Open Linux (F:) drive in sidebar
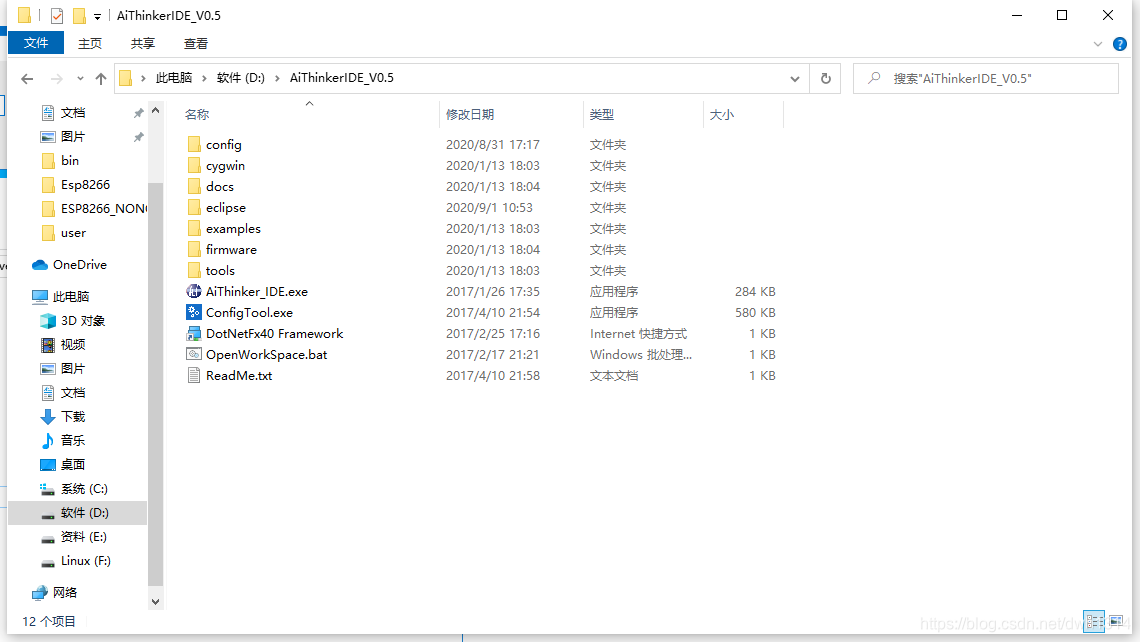1140x642 pixels. coord(76,561)
